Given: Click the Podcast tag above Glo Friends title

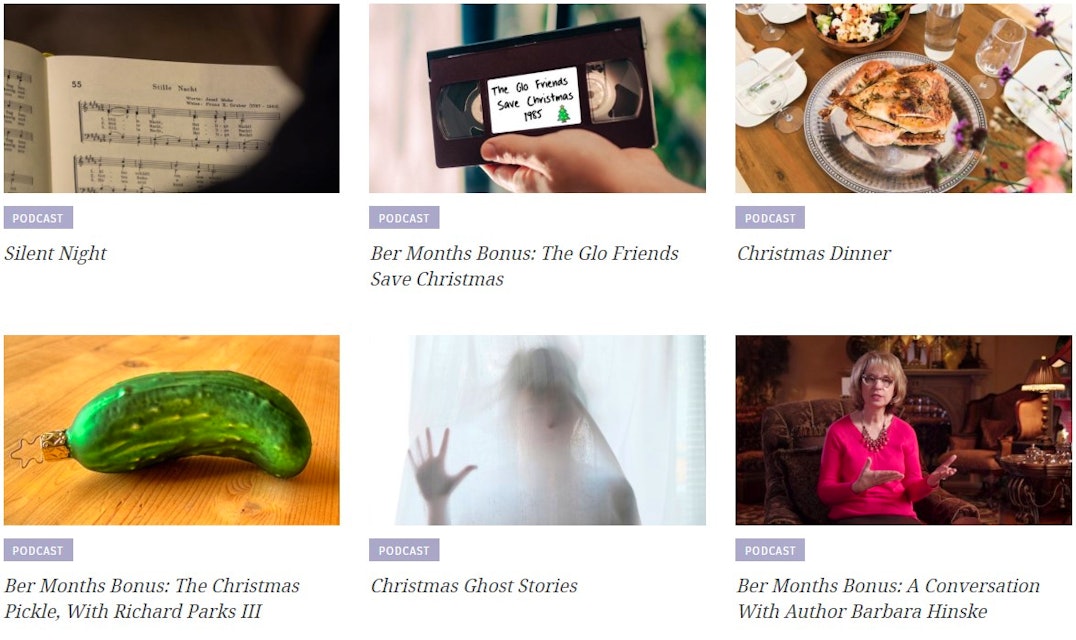Looking at the screenshot, I should (404, 218).
